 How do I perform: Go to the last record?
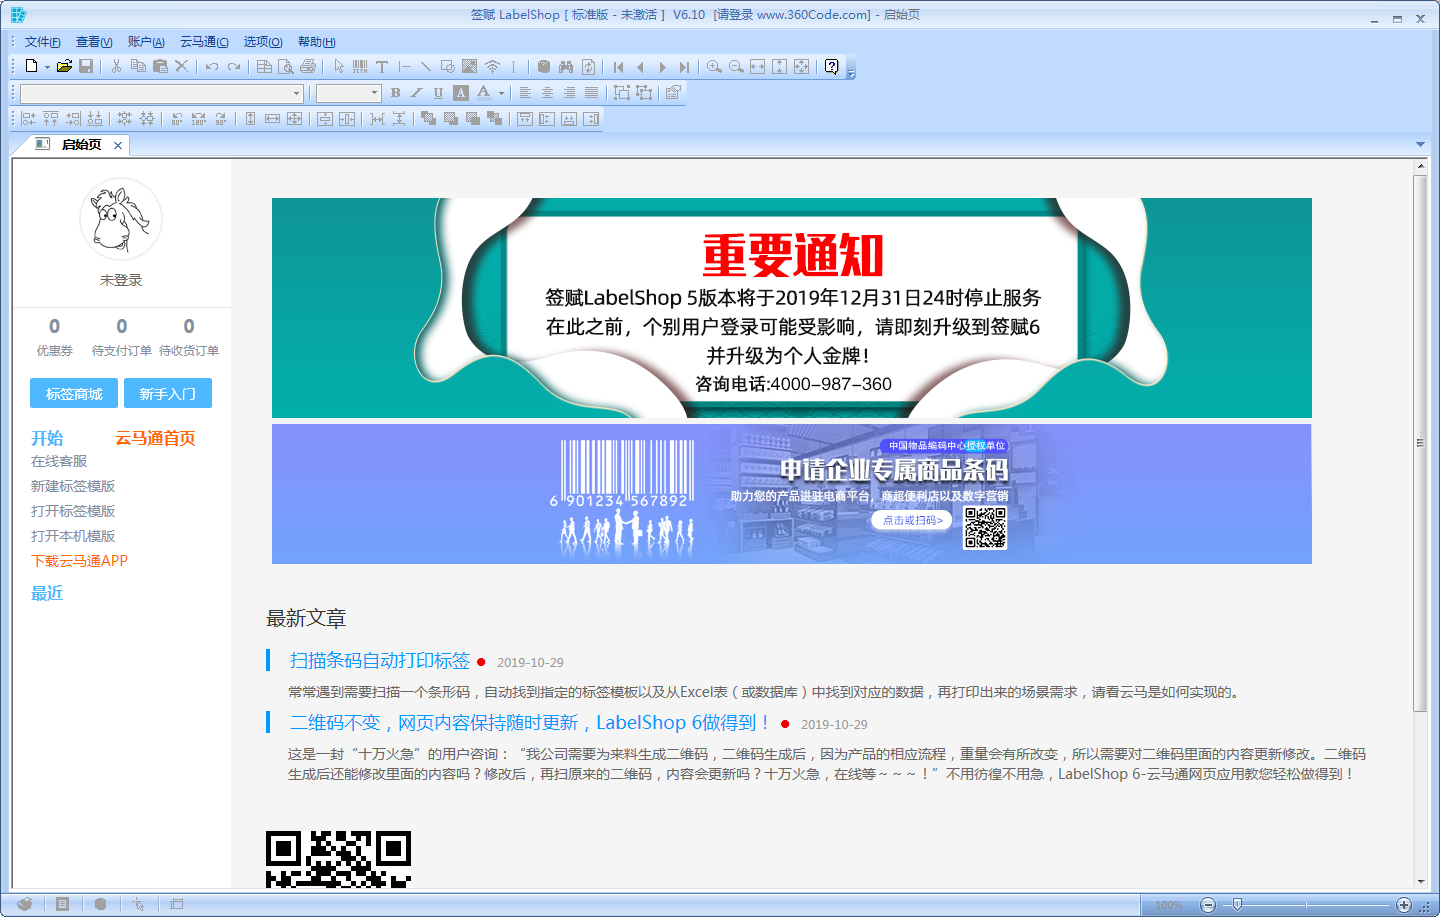(685, 67)
